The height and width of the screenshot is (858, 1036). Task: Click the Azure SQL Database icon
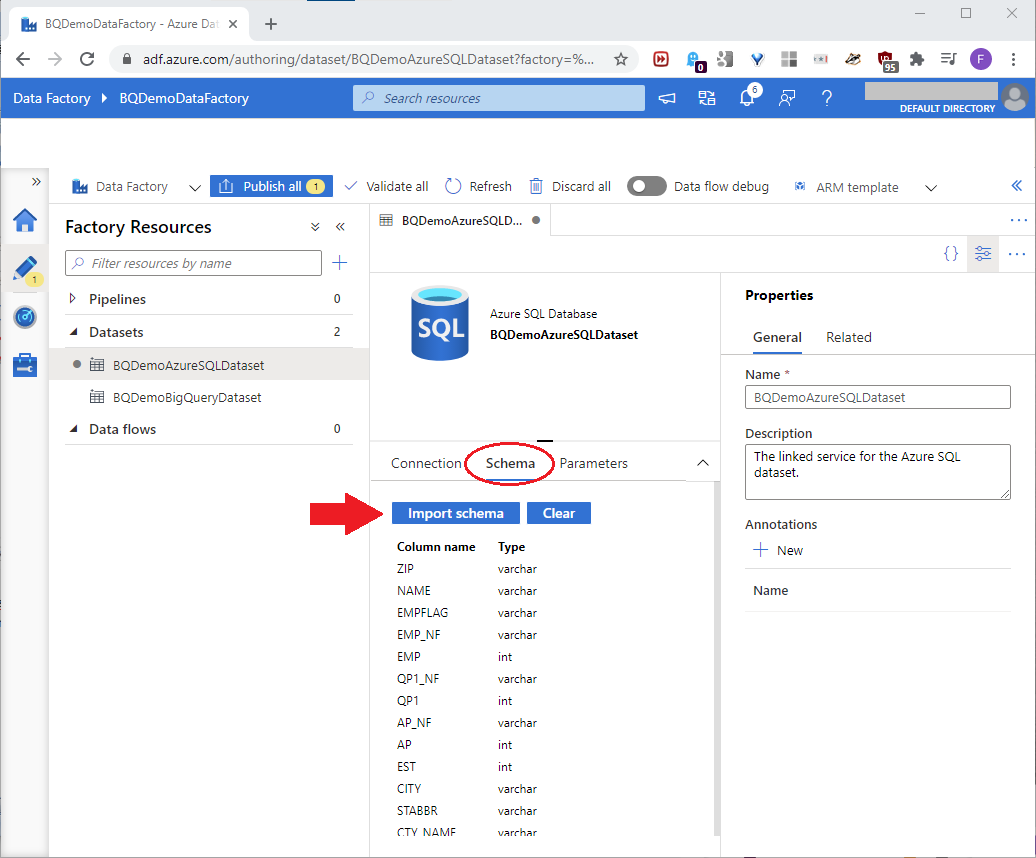point(440,323)
